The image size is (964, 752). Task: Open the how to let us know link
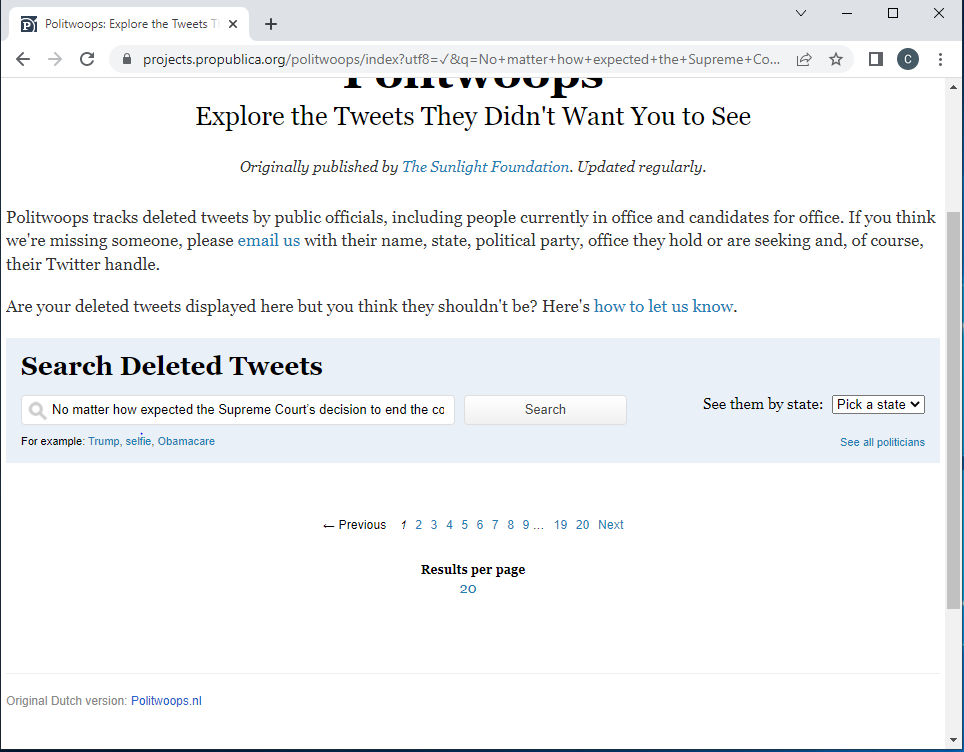click(663, 306)
